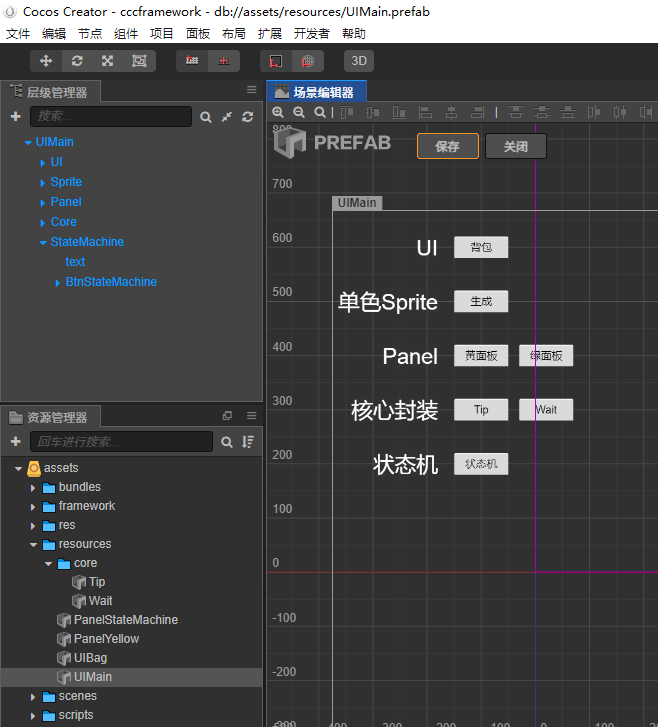This screenshot has width=658, height=727.
Task: Distribute nodes by horizontal centers
Action: click(620, 112)
